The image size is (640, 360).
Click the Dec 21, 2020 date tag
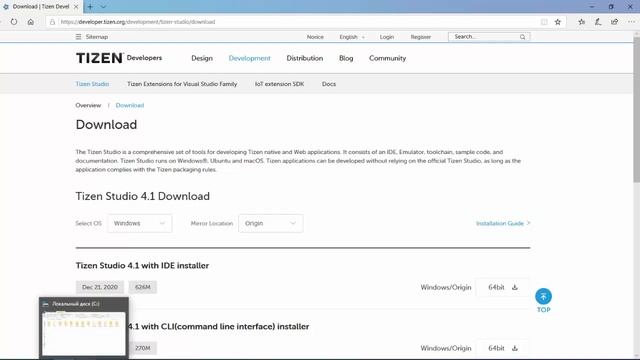[100, 287]
